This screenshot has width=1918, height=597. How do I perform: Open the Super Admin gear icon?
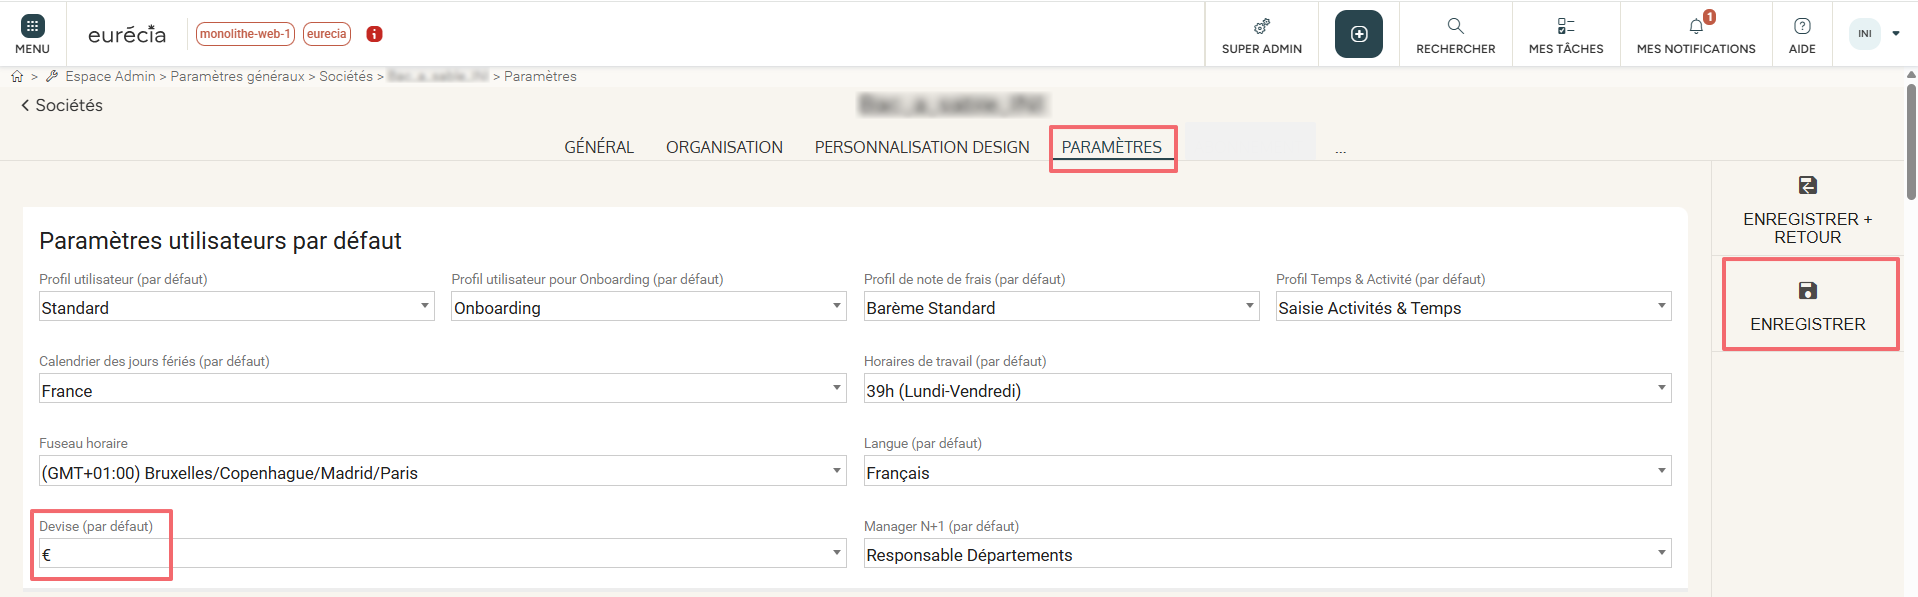pyautogui.click(x=1261, y=27)
